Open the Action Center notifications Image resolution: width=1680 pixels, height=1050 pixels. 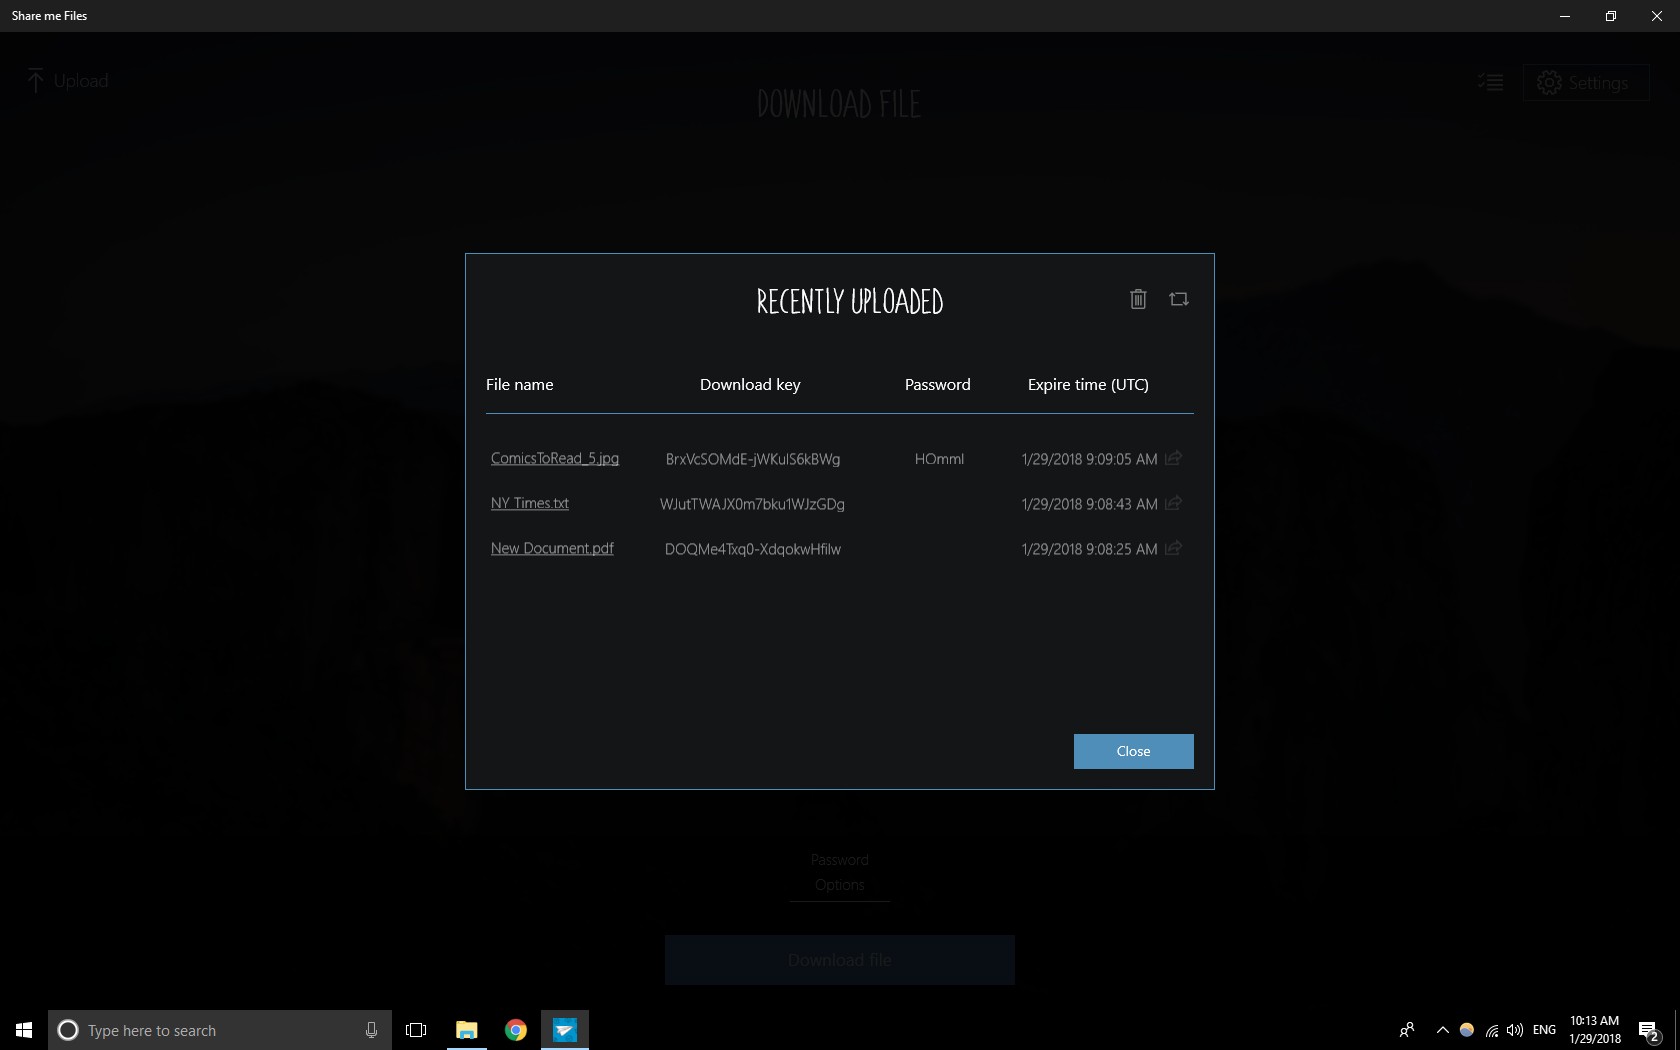1648,1030
